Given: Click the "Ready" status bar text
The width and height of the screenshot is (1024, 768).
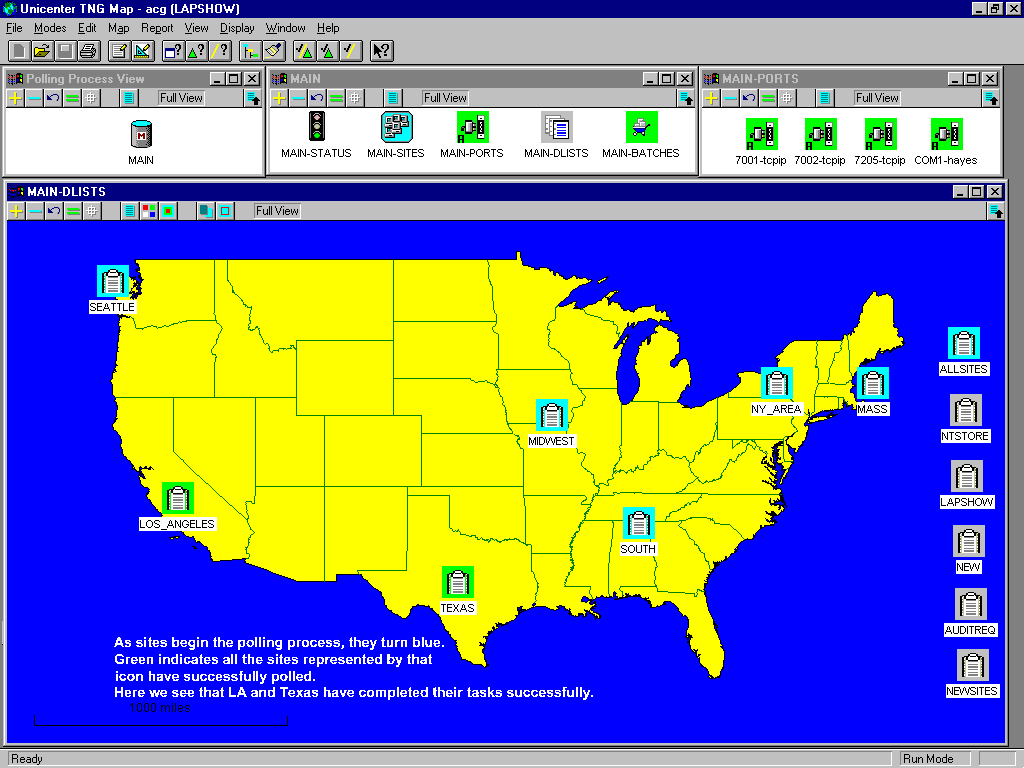Looking at the screenshot, I should [27, 759].
